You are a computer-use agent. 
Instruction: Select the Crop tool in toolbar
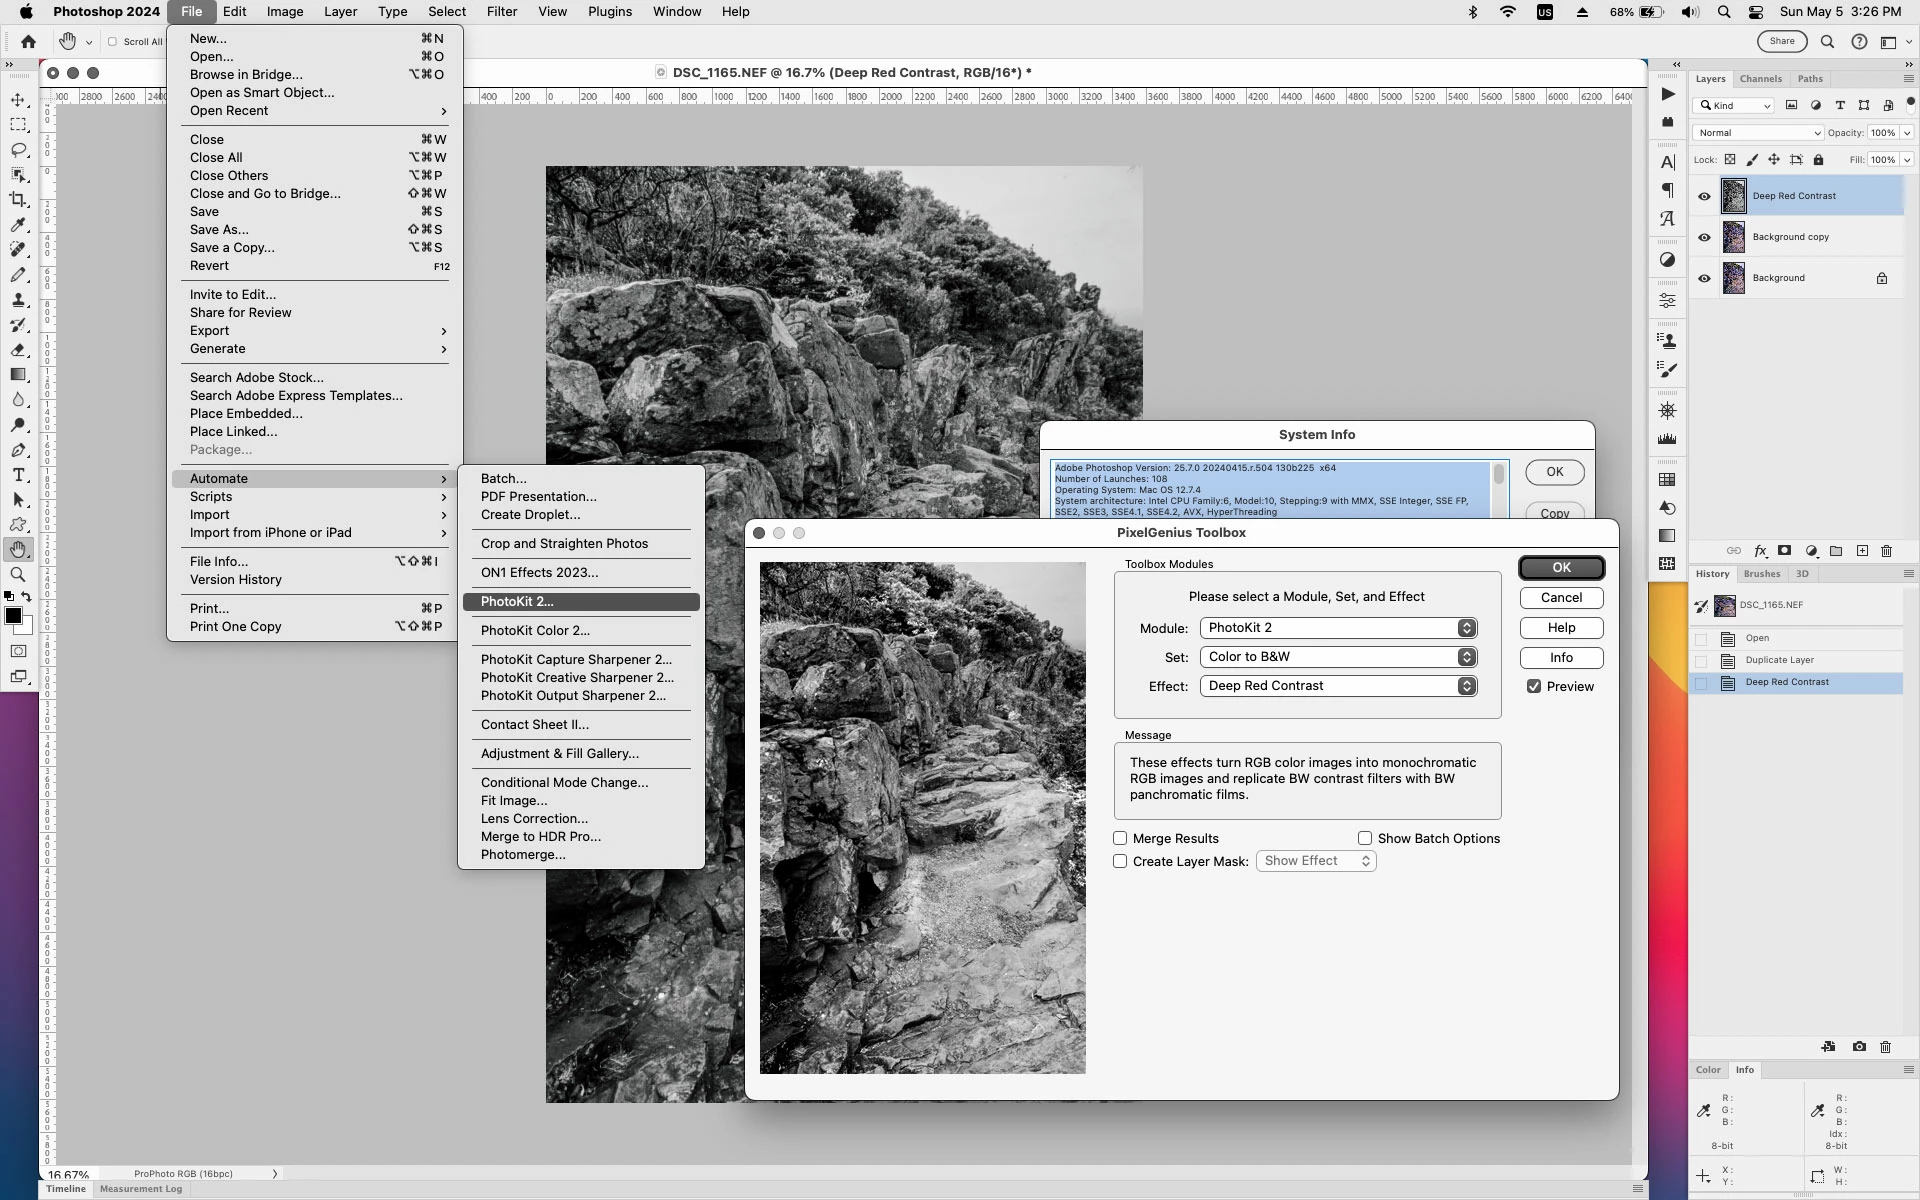point(18,200)
